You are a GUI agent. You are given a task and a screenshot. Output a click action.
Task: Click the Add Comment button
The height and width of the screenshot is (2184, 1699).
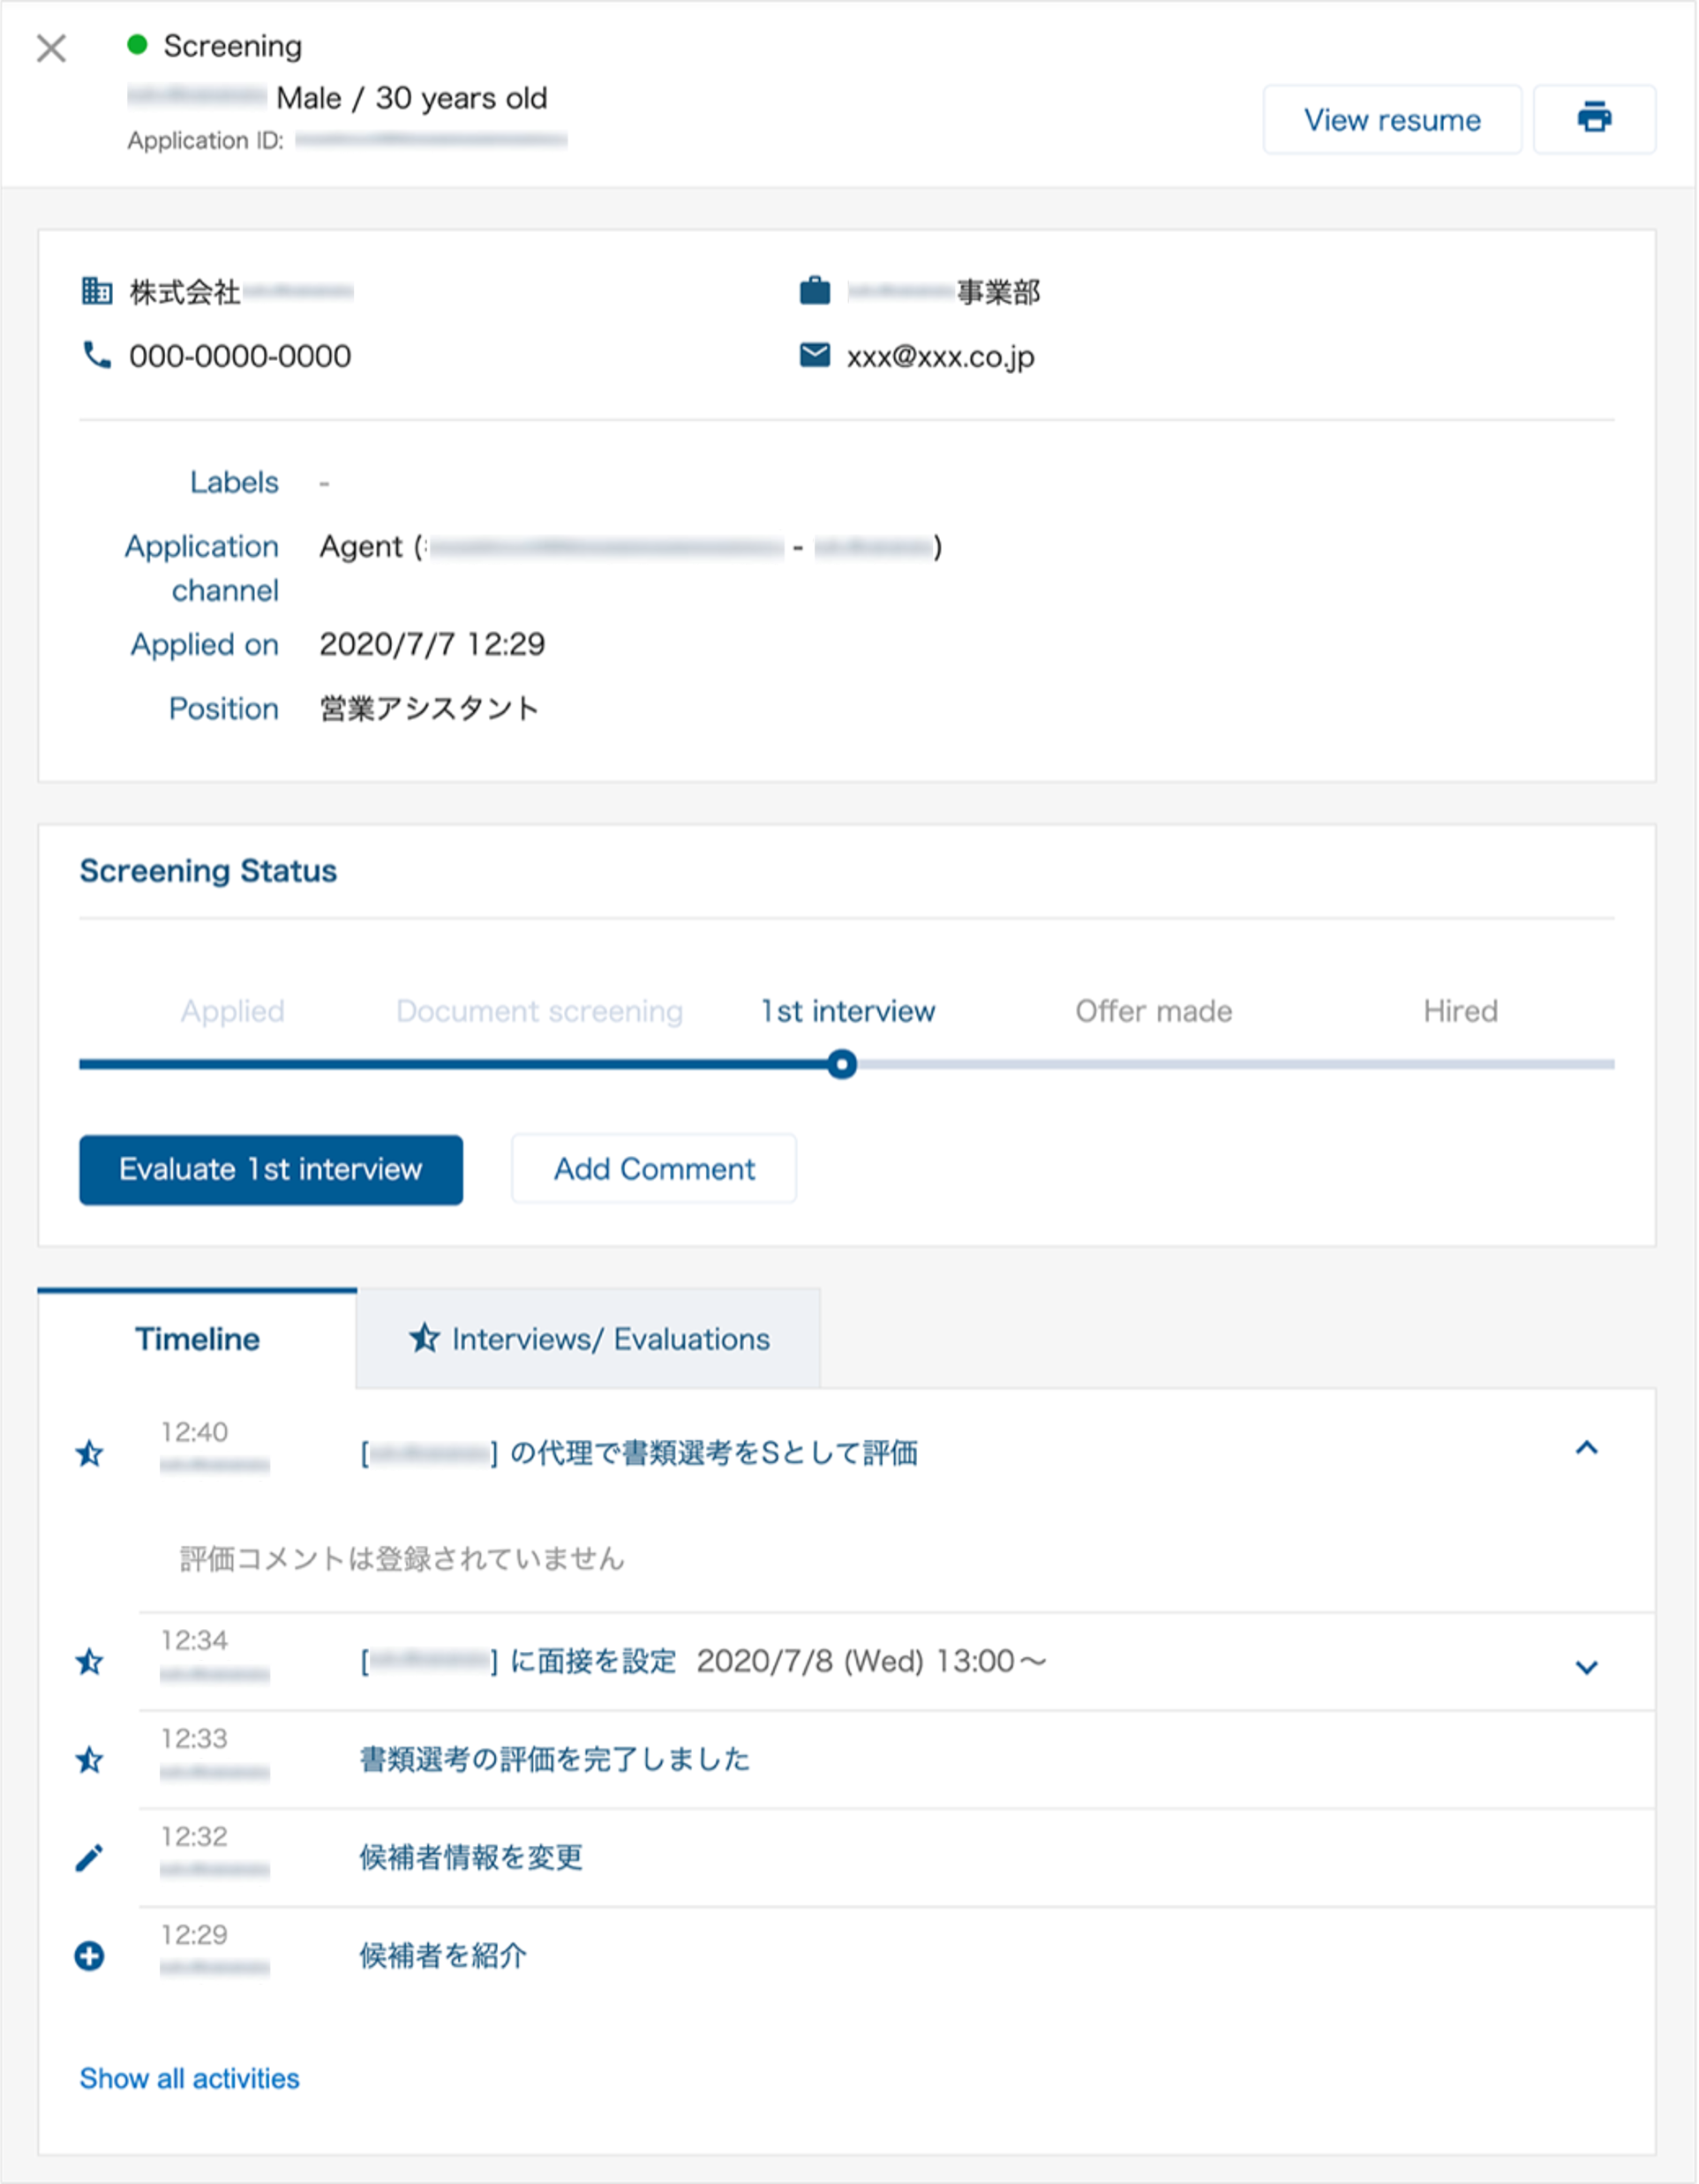click(655, 1169)
